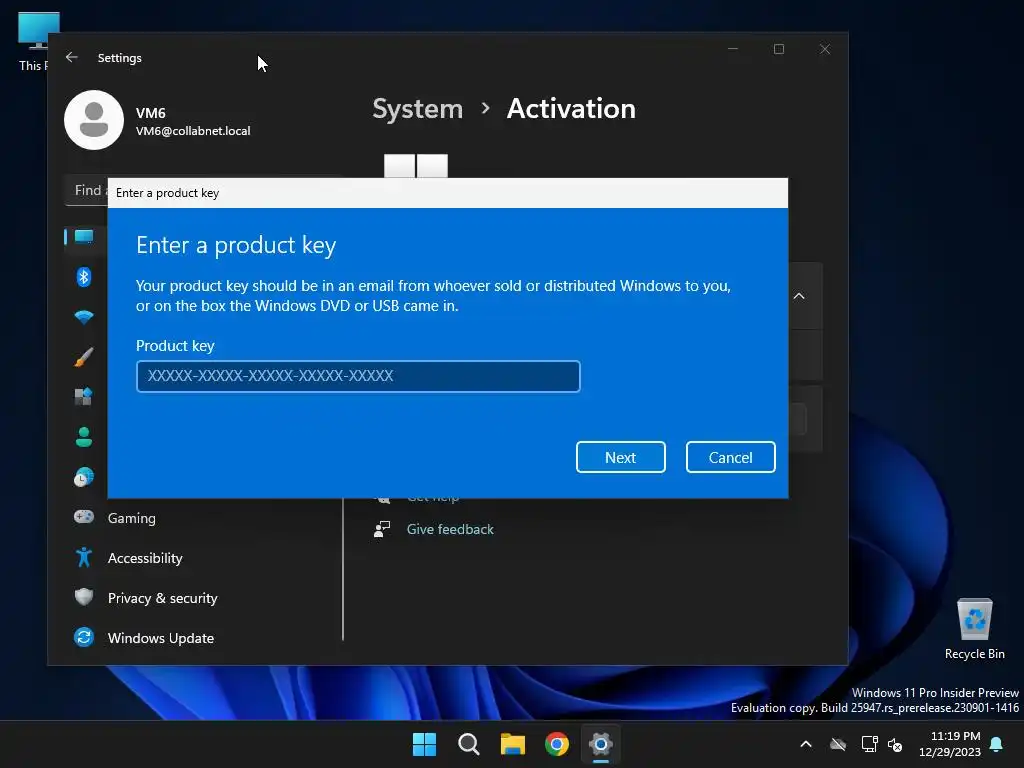Click the VM6 user profile avatar
1024x768 pixels.
coord(94,120)
